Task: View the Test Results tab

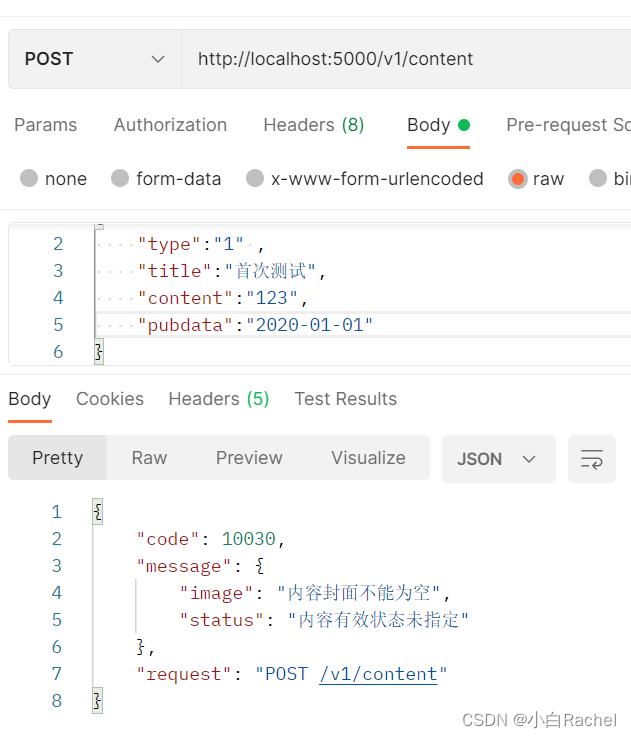Action: pyautogui.click(x=345, y=399)
